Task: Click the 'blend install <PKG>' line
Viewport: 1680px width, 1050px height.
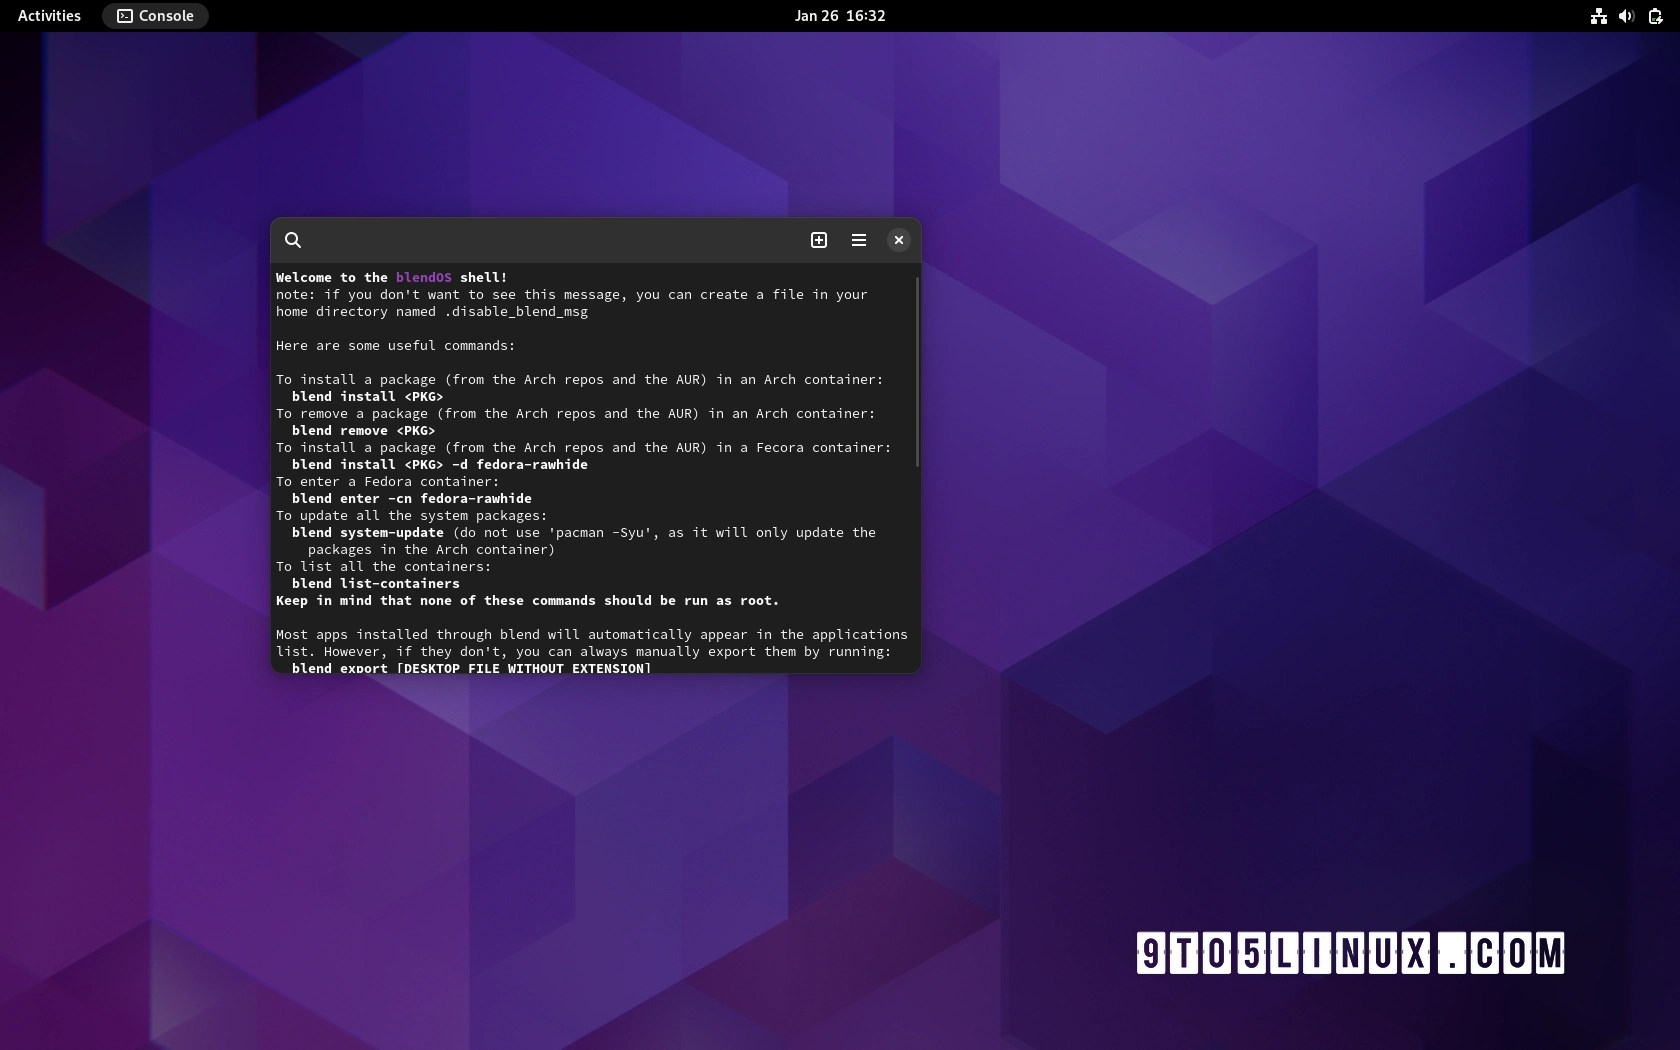Action: point(368,397)
